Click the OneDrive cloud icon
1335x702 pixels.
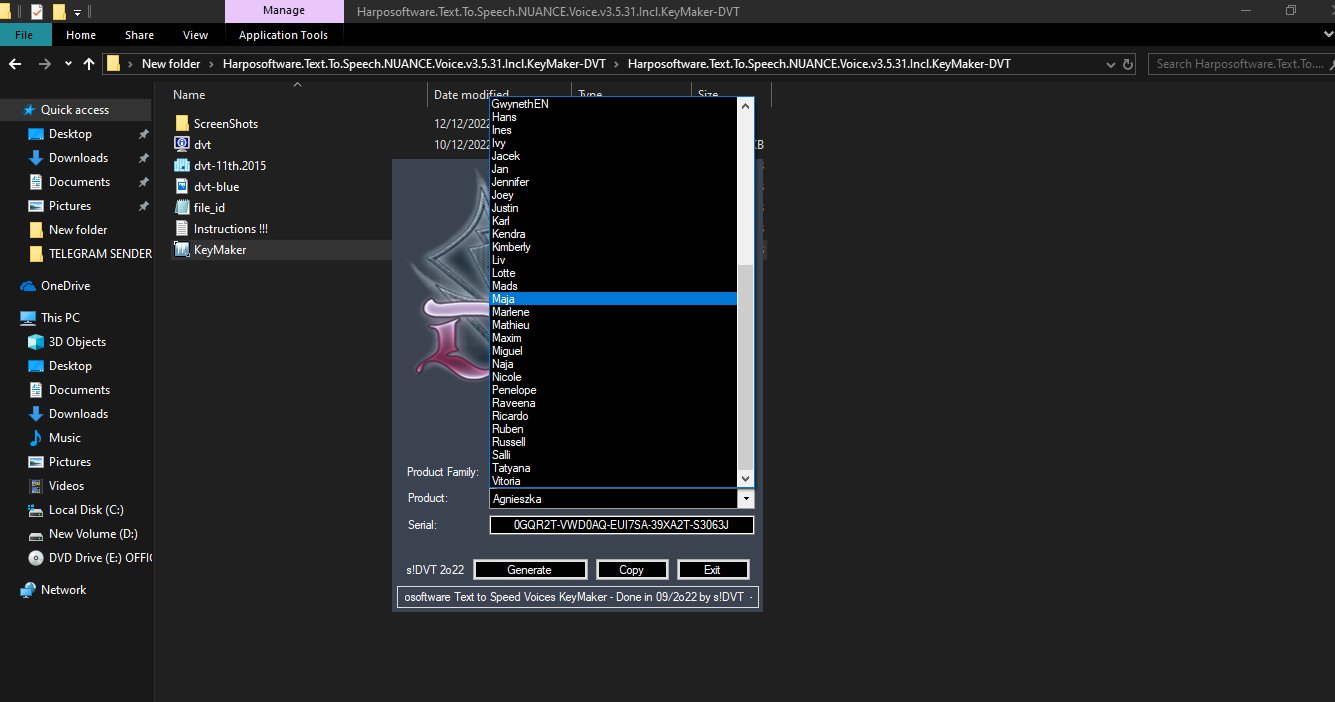point(28,286)
